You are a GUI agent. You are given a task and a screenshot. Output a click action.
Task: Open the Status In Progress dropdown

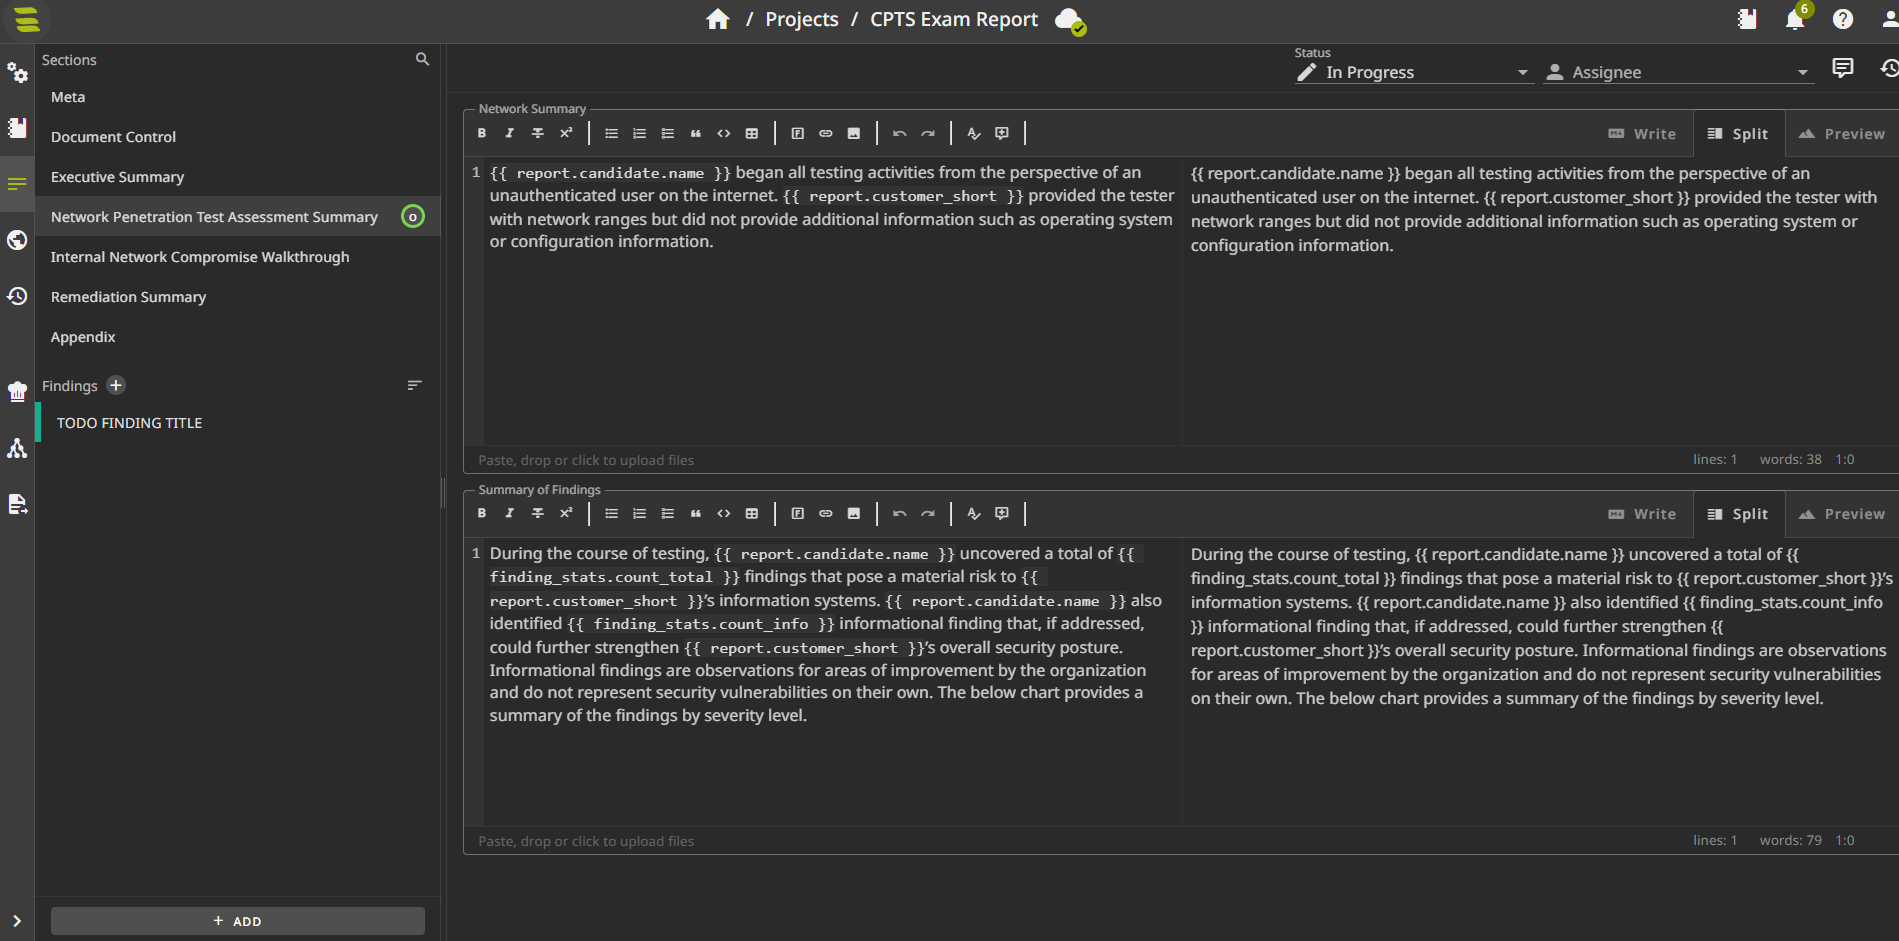1413,72
